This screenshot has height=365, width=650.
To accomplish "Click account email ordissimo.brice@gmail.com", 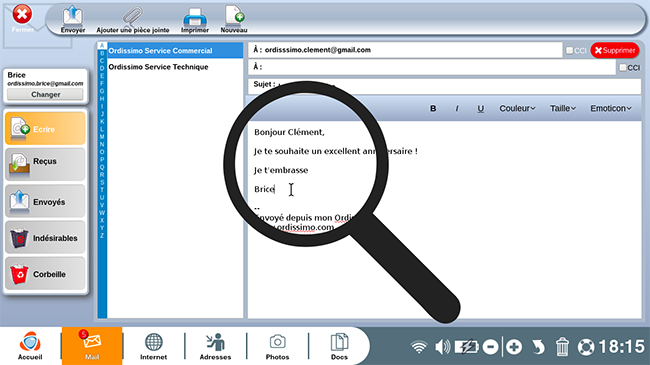I will click(x=45, y=83).
